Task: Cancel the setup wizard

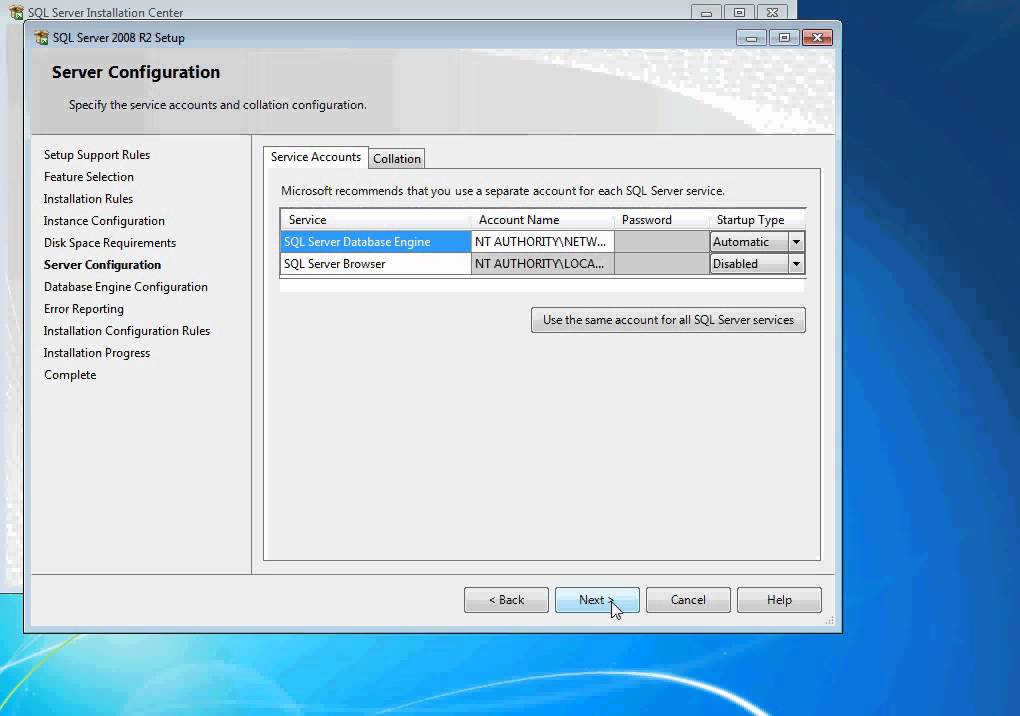Action: [688, 600]
